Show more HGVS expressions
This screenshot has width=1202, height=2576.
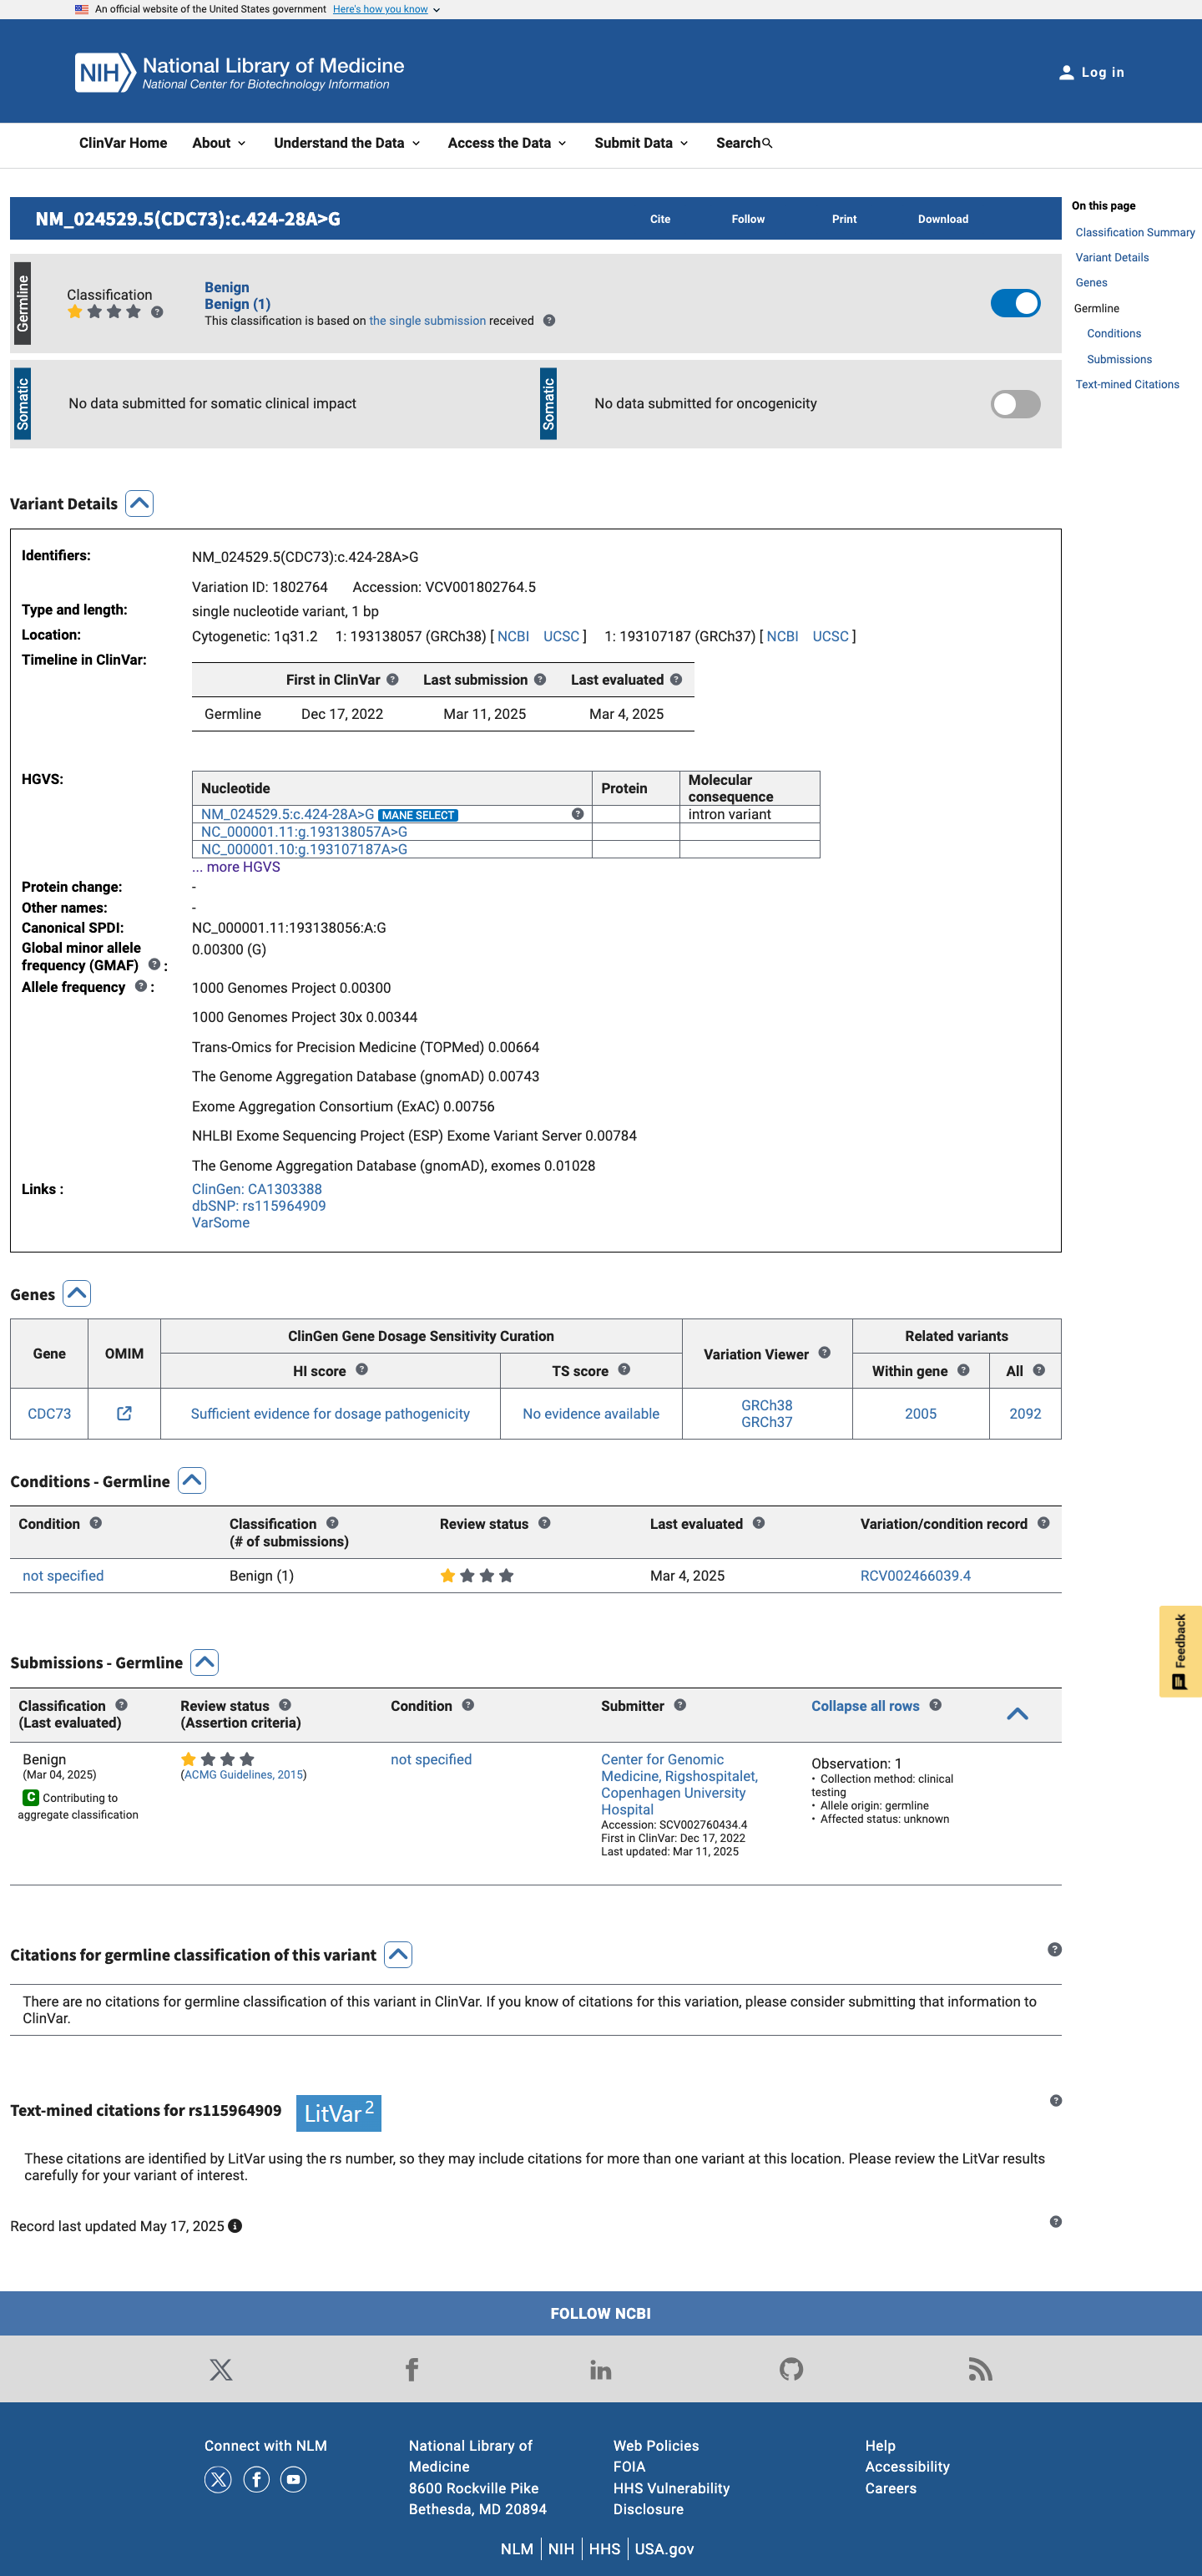[236, 867]
